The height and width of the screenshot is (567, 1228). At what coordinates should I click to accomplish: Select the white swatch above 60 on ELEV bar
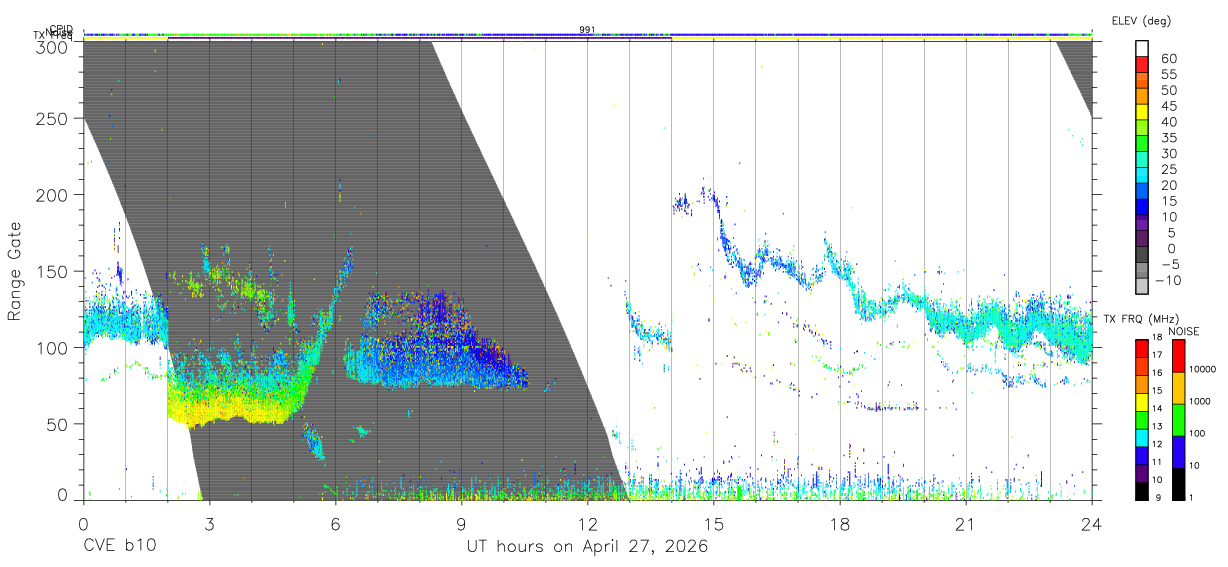pos(1143,51)
